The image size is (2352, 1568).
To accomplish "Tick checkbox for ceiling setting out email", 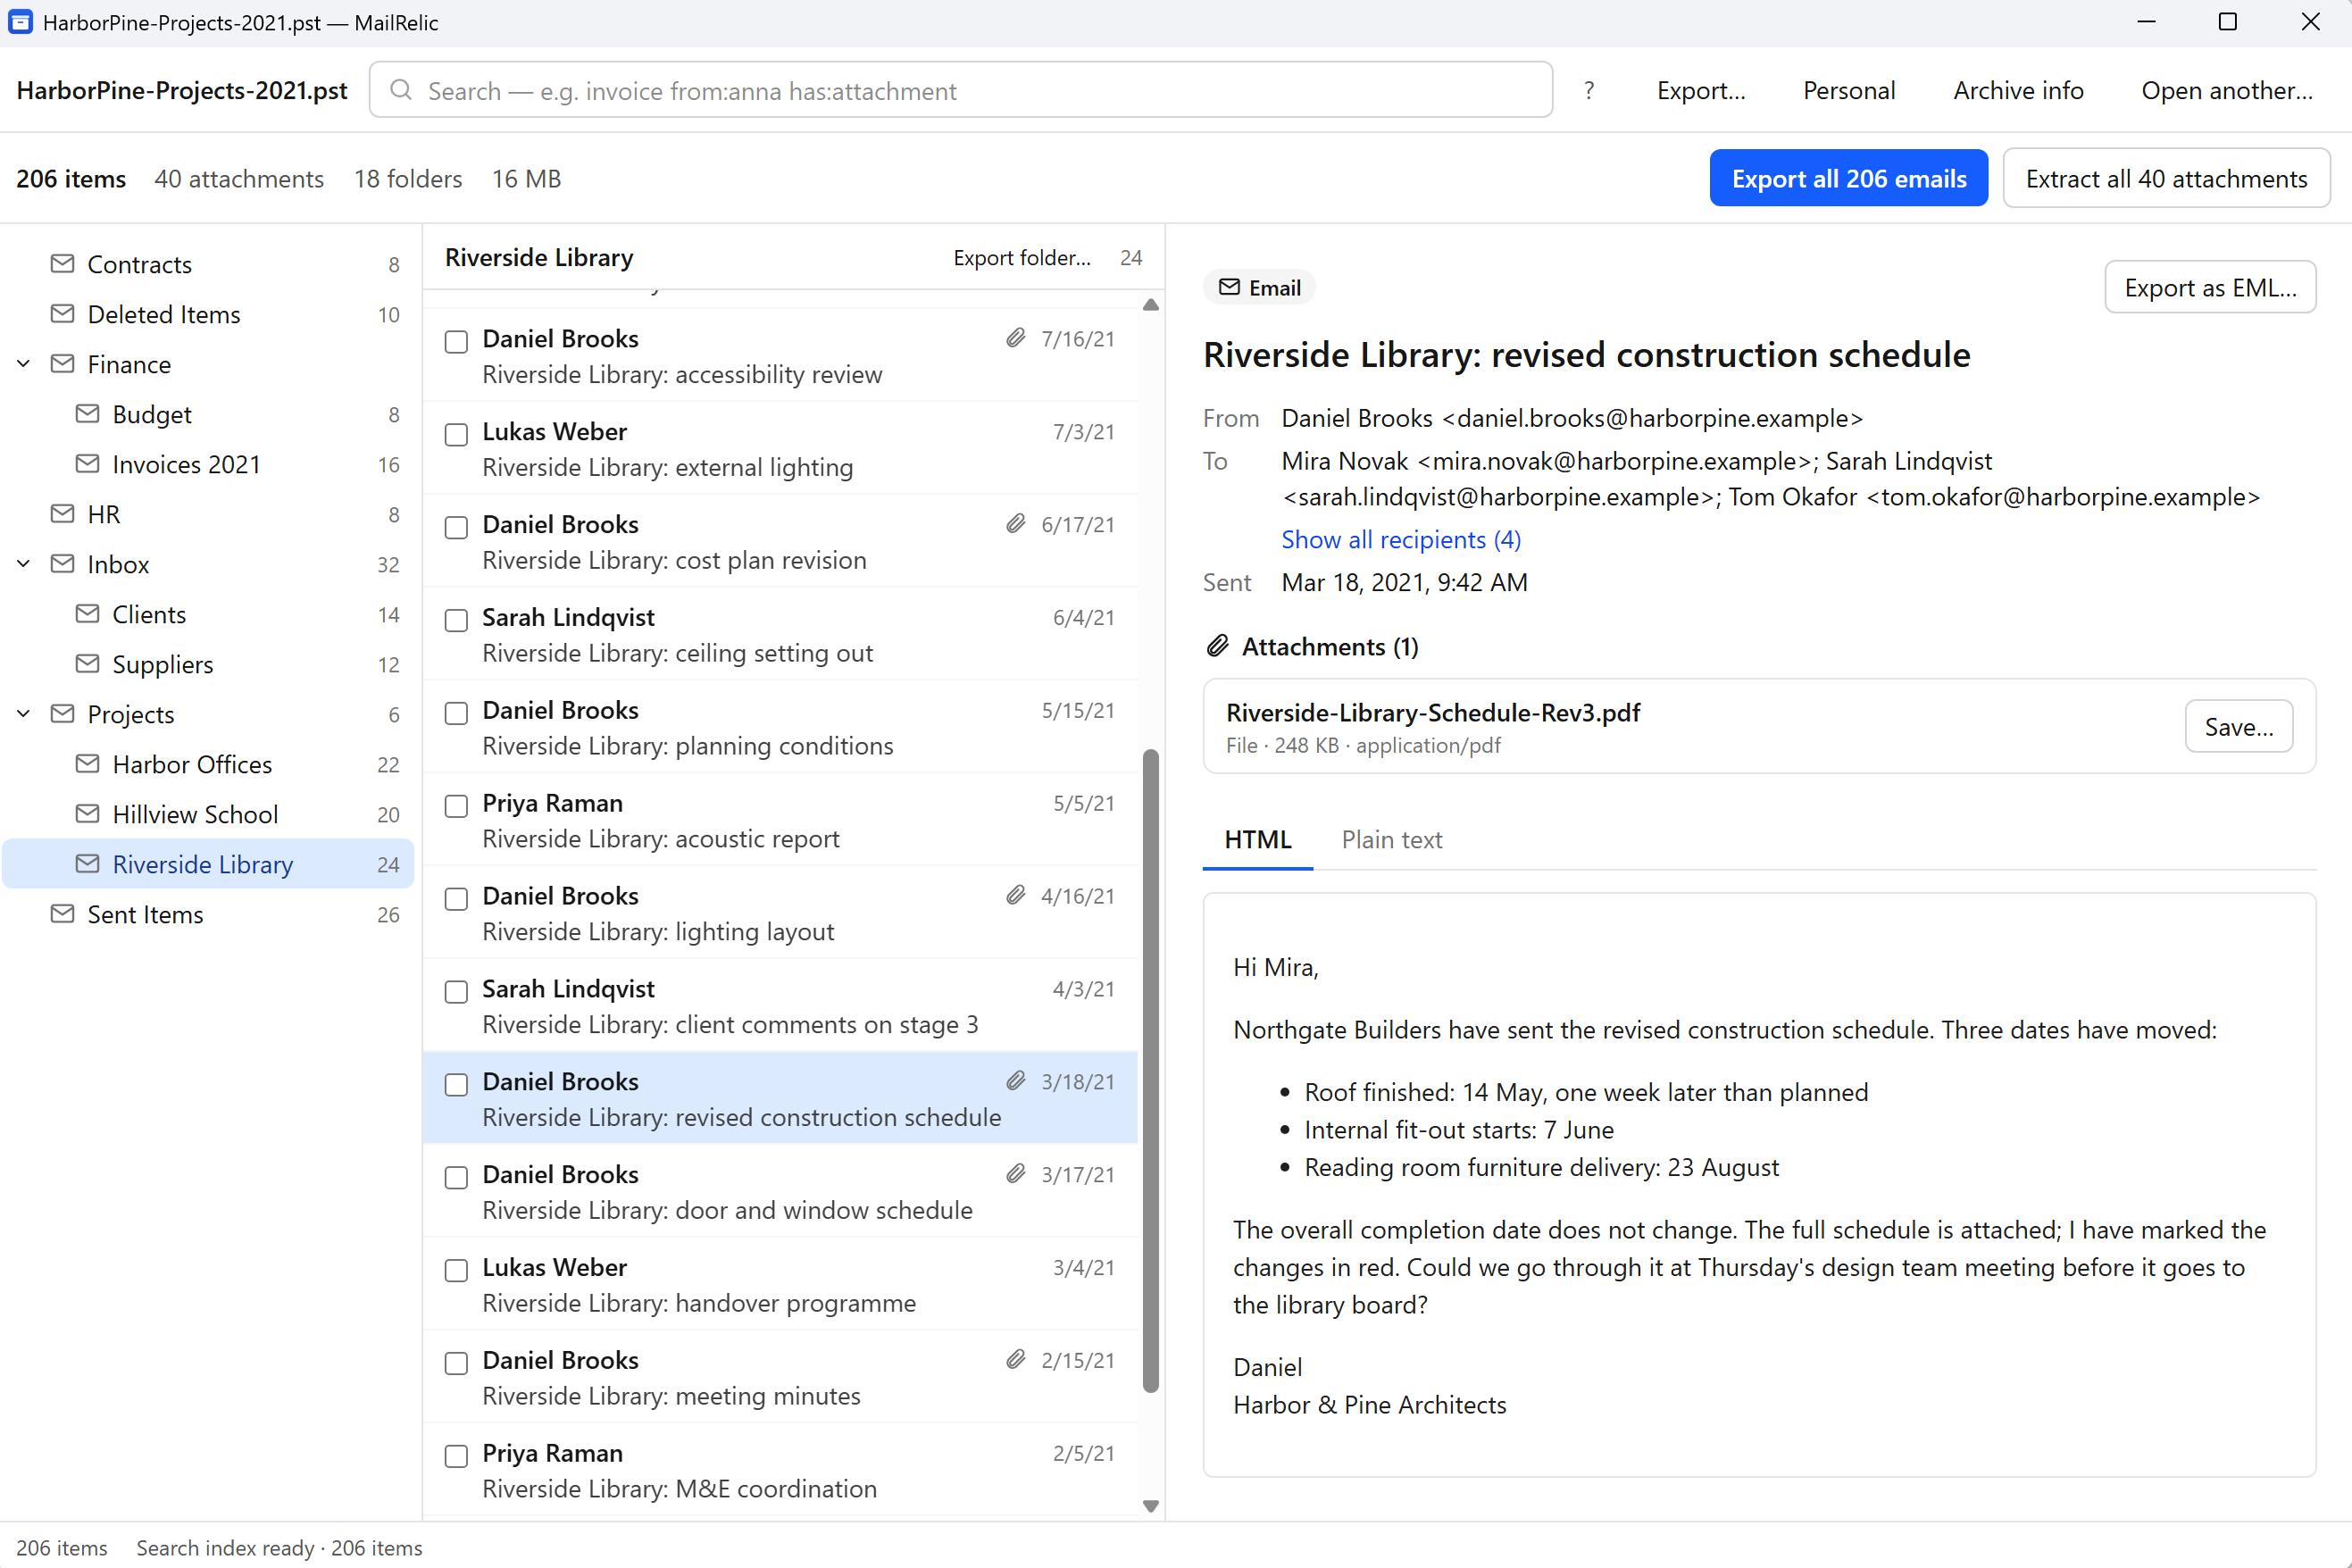I will pyautogui.click(x=456, y=621).
